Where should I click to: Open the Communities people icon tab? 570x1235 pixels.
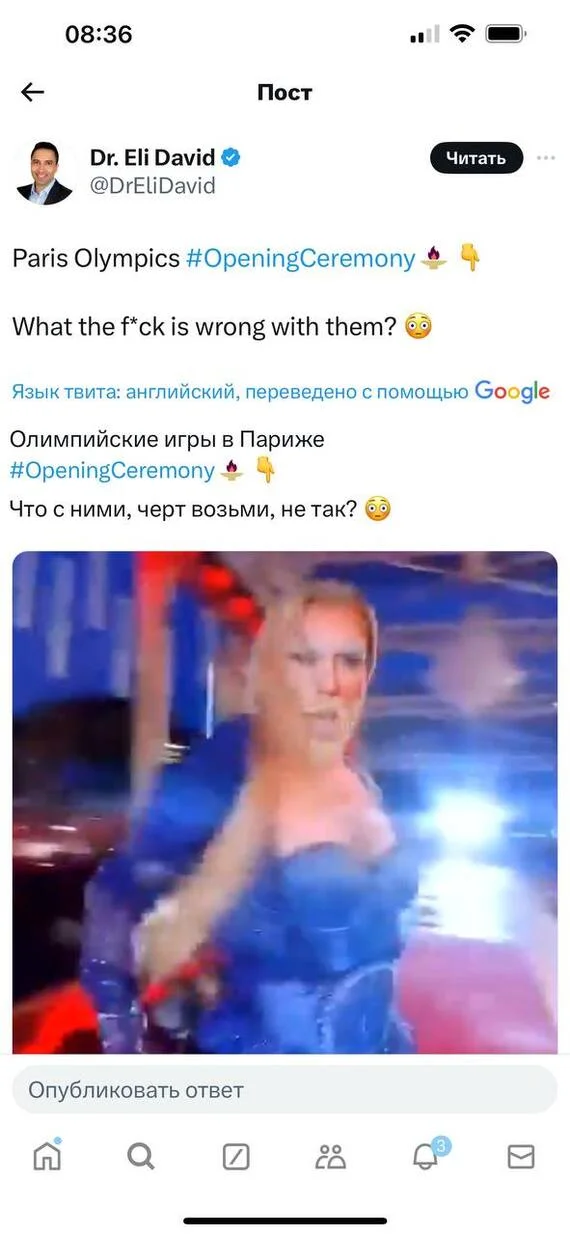(330, 1157)
